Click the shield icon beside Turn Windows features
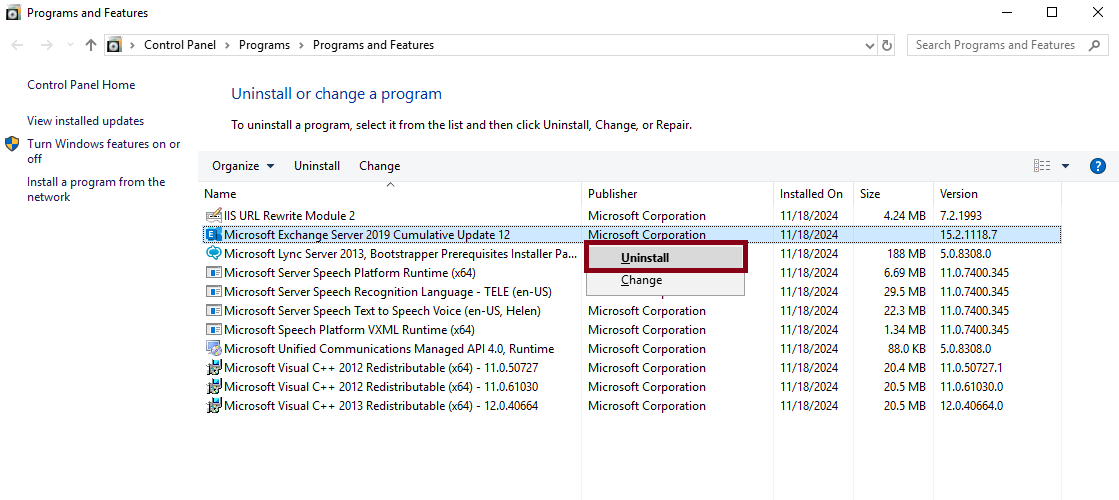The image size is (1119, 500). (x=12, y=143)
